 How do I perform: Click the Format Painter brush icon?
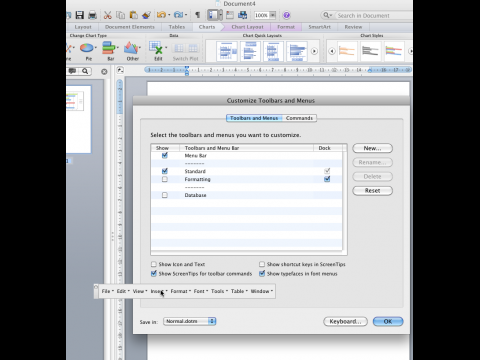(146, 15)
